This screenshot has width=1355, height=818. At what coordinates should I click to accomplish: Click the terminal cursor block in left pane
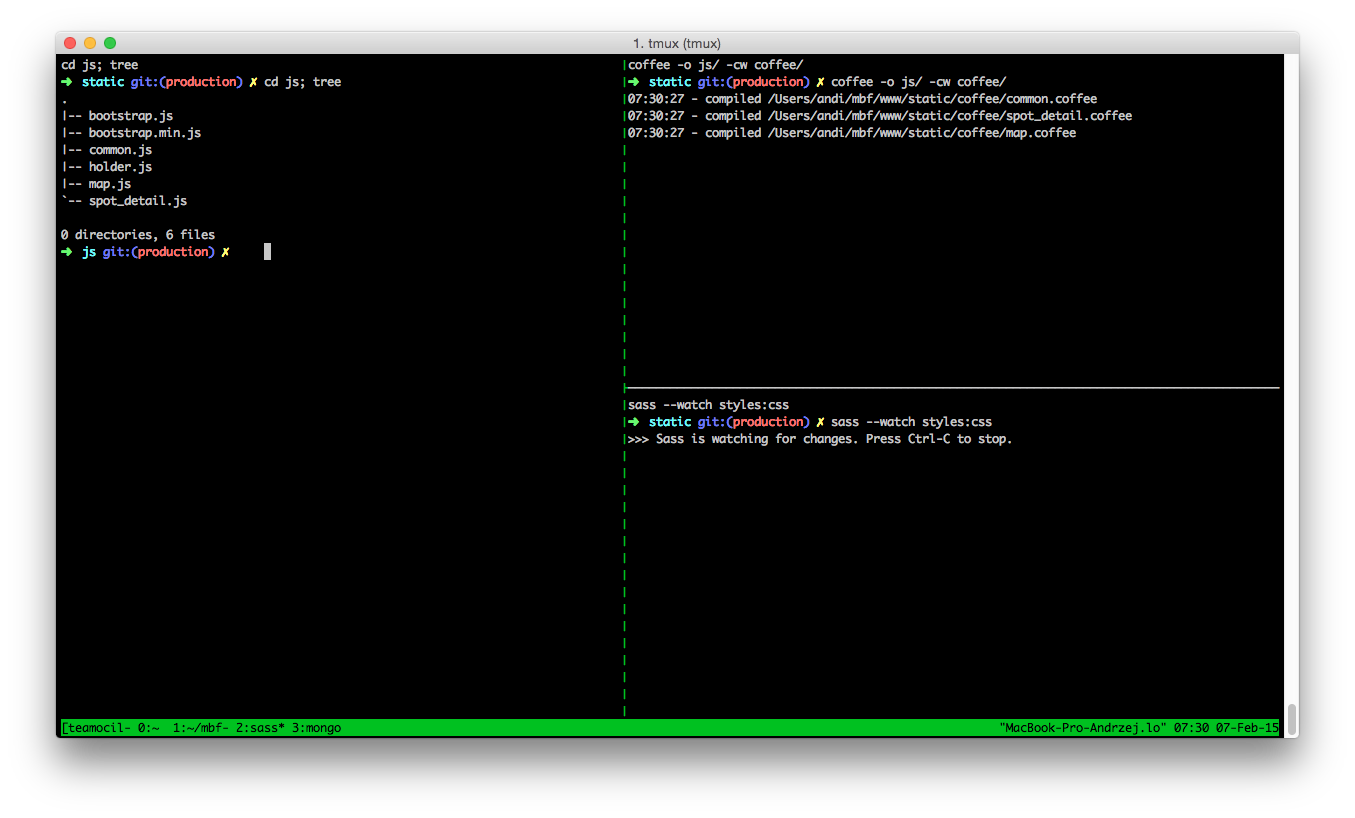point(267,252)
